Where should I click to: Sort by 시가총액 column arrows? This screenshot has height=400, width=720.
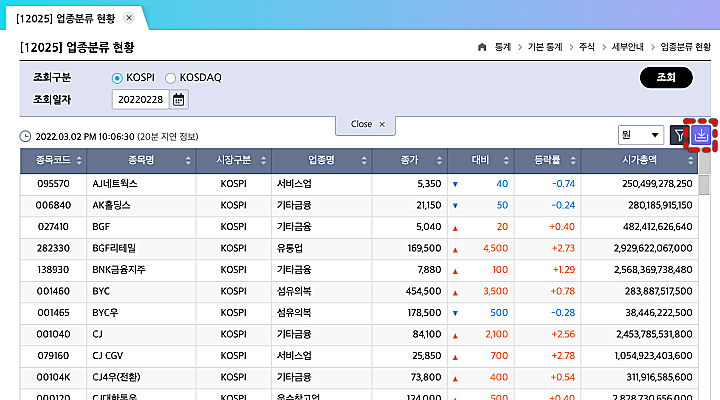(690, 160)
